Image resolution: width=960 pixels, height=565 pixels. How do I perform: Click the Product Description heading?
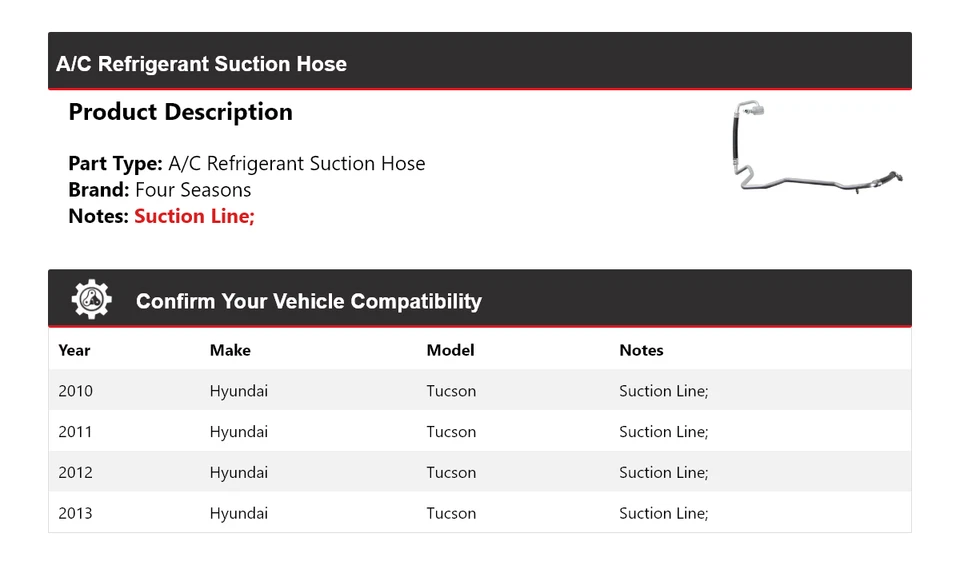click(x=180, y=112)
